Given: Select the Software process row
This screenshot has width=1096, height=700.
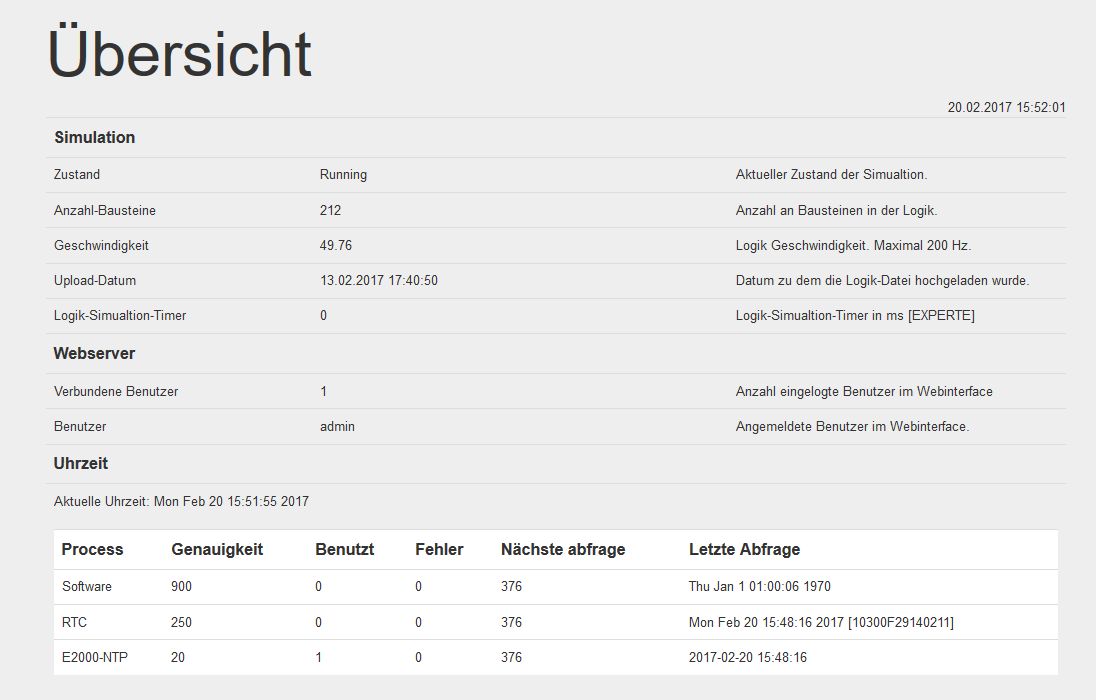Looking at the screenshot, I should [87, 587].
